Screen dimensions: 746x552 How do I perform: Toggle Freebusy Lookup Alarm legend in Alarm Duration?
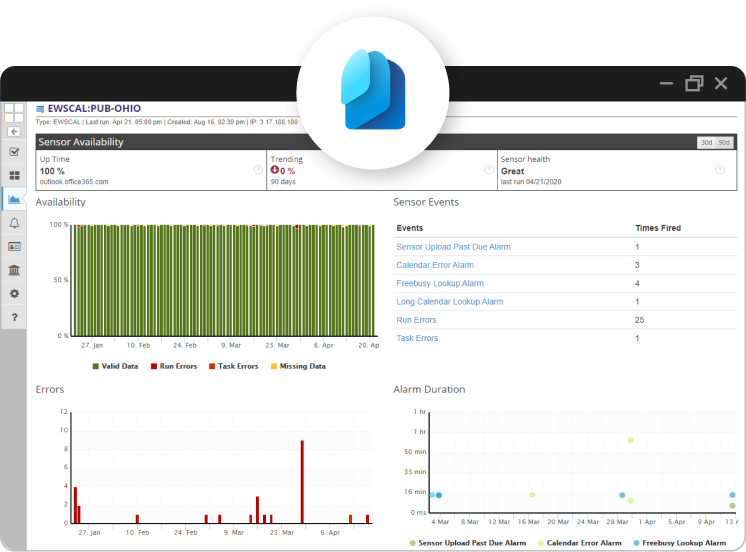(680, 543)
